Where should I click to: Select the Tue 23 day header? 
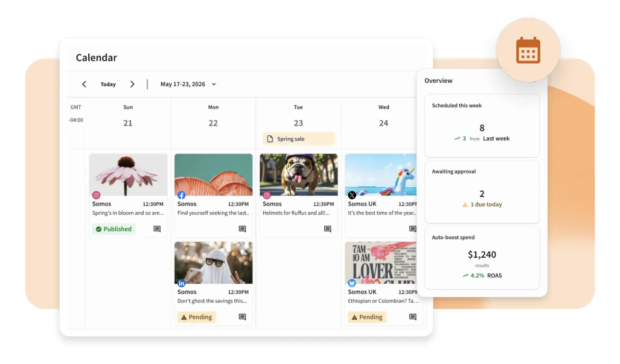(x=298, y=116)
